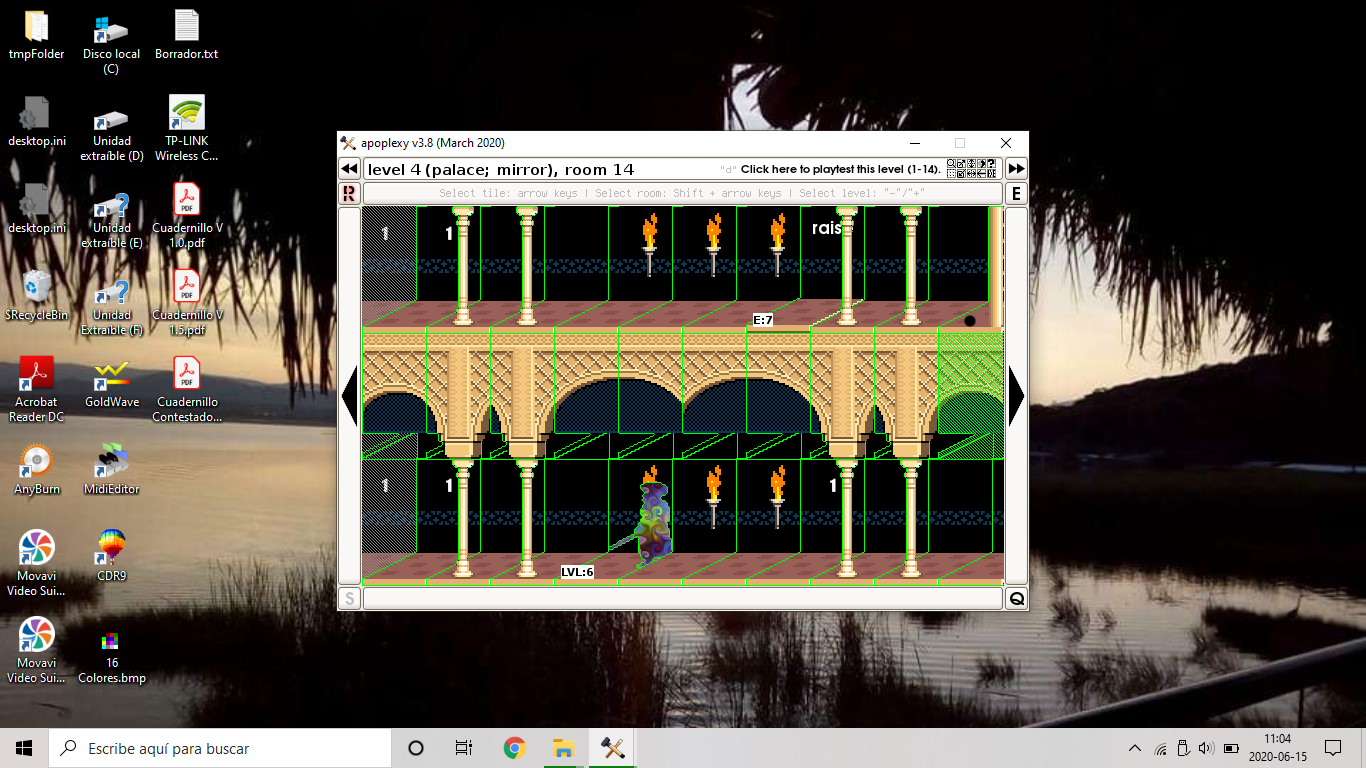Select the E:7 labeled floor tile

pos(763,320)
